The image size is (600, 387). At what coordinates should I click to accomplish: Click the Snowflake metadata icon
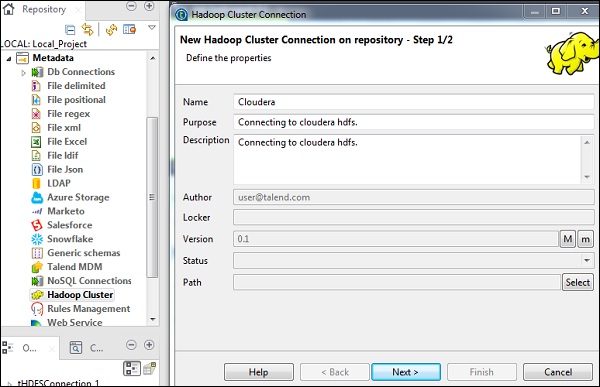click(x=37, y=239)
